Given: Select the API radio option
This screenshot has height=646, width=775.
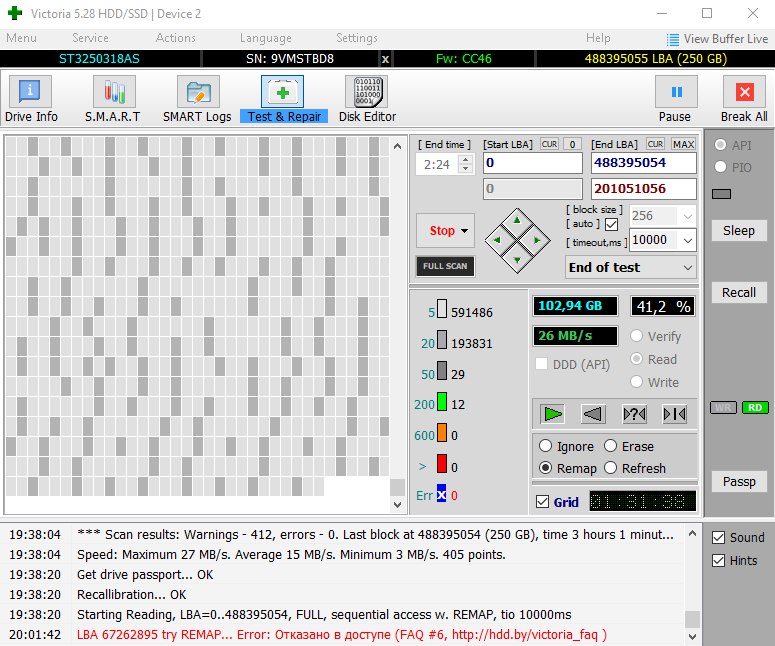Looking at the screenshot, I should click(721, 145).
